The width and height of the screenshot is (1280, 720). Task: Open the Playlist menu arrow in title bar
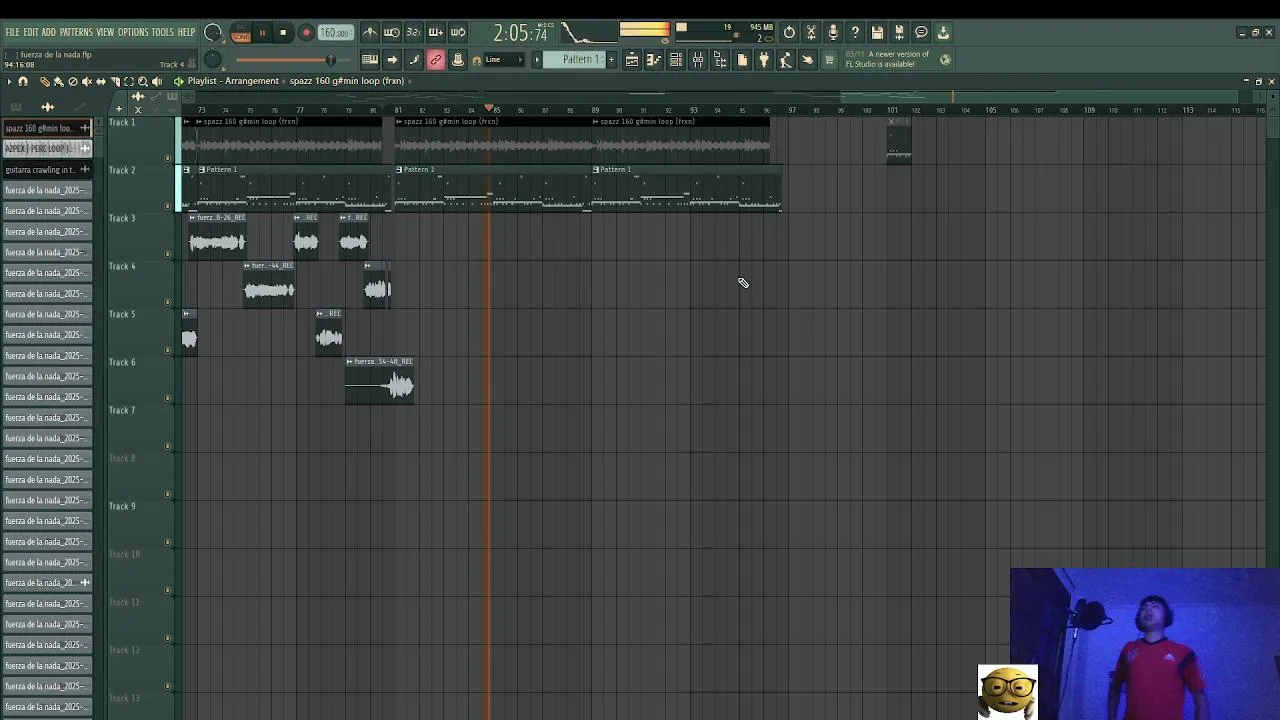[9, 81]
